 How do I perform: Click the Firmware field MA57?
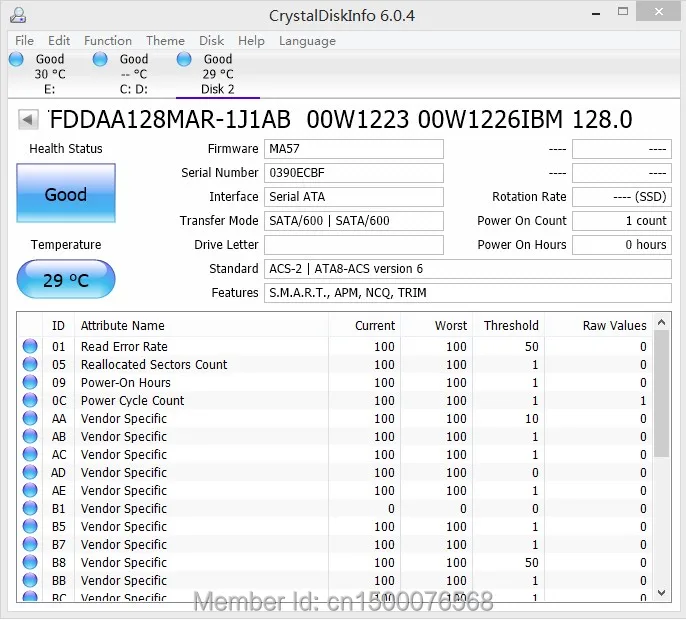tap(354, 149)
